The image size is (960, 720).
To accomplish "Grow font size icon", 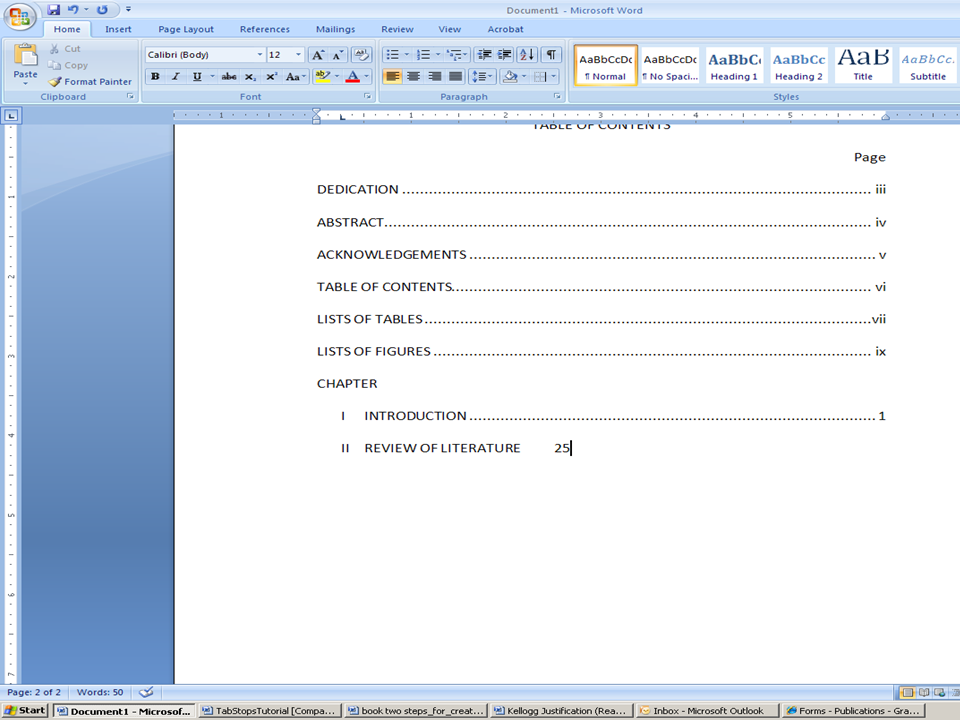I will [x=317, y=55].
